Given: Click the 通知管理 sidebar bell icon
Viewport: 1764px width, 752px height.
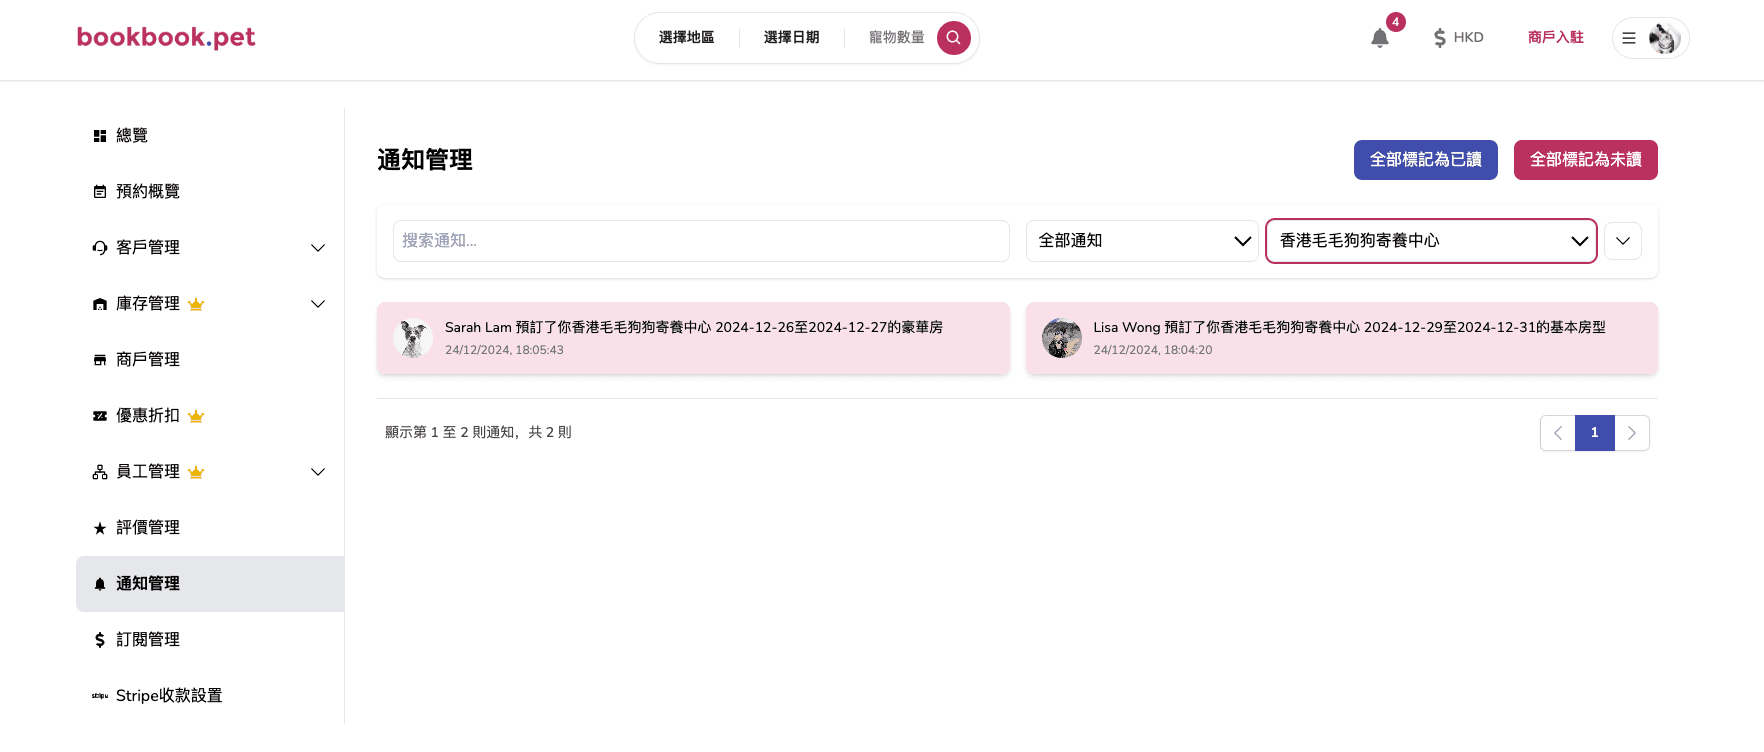Looking at the screenshot, I should 100,584.
